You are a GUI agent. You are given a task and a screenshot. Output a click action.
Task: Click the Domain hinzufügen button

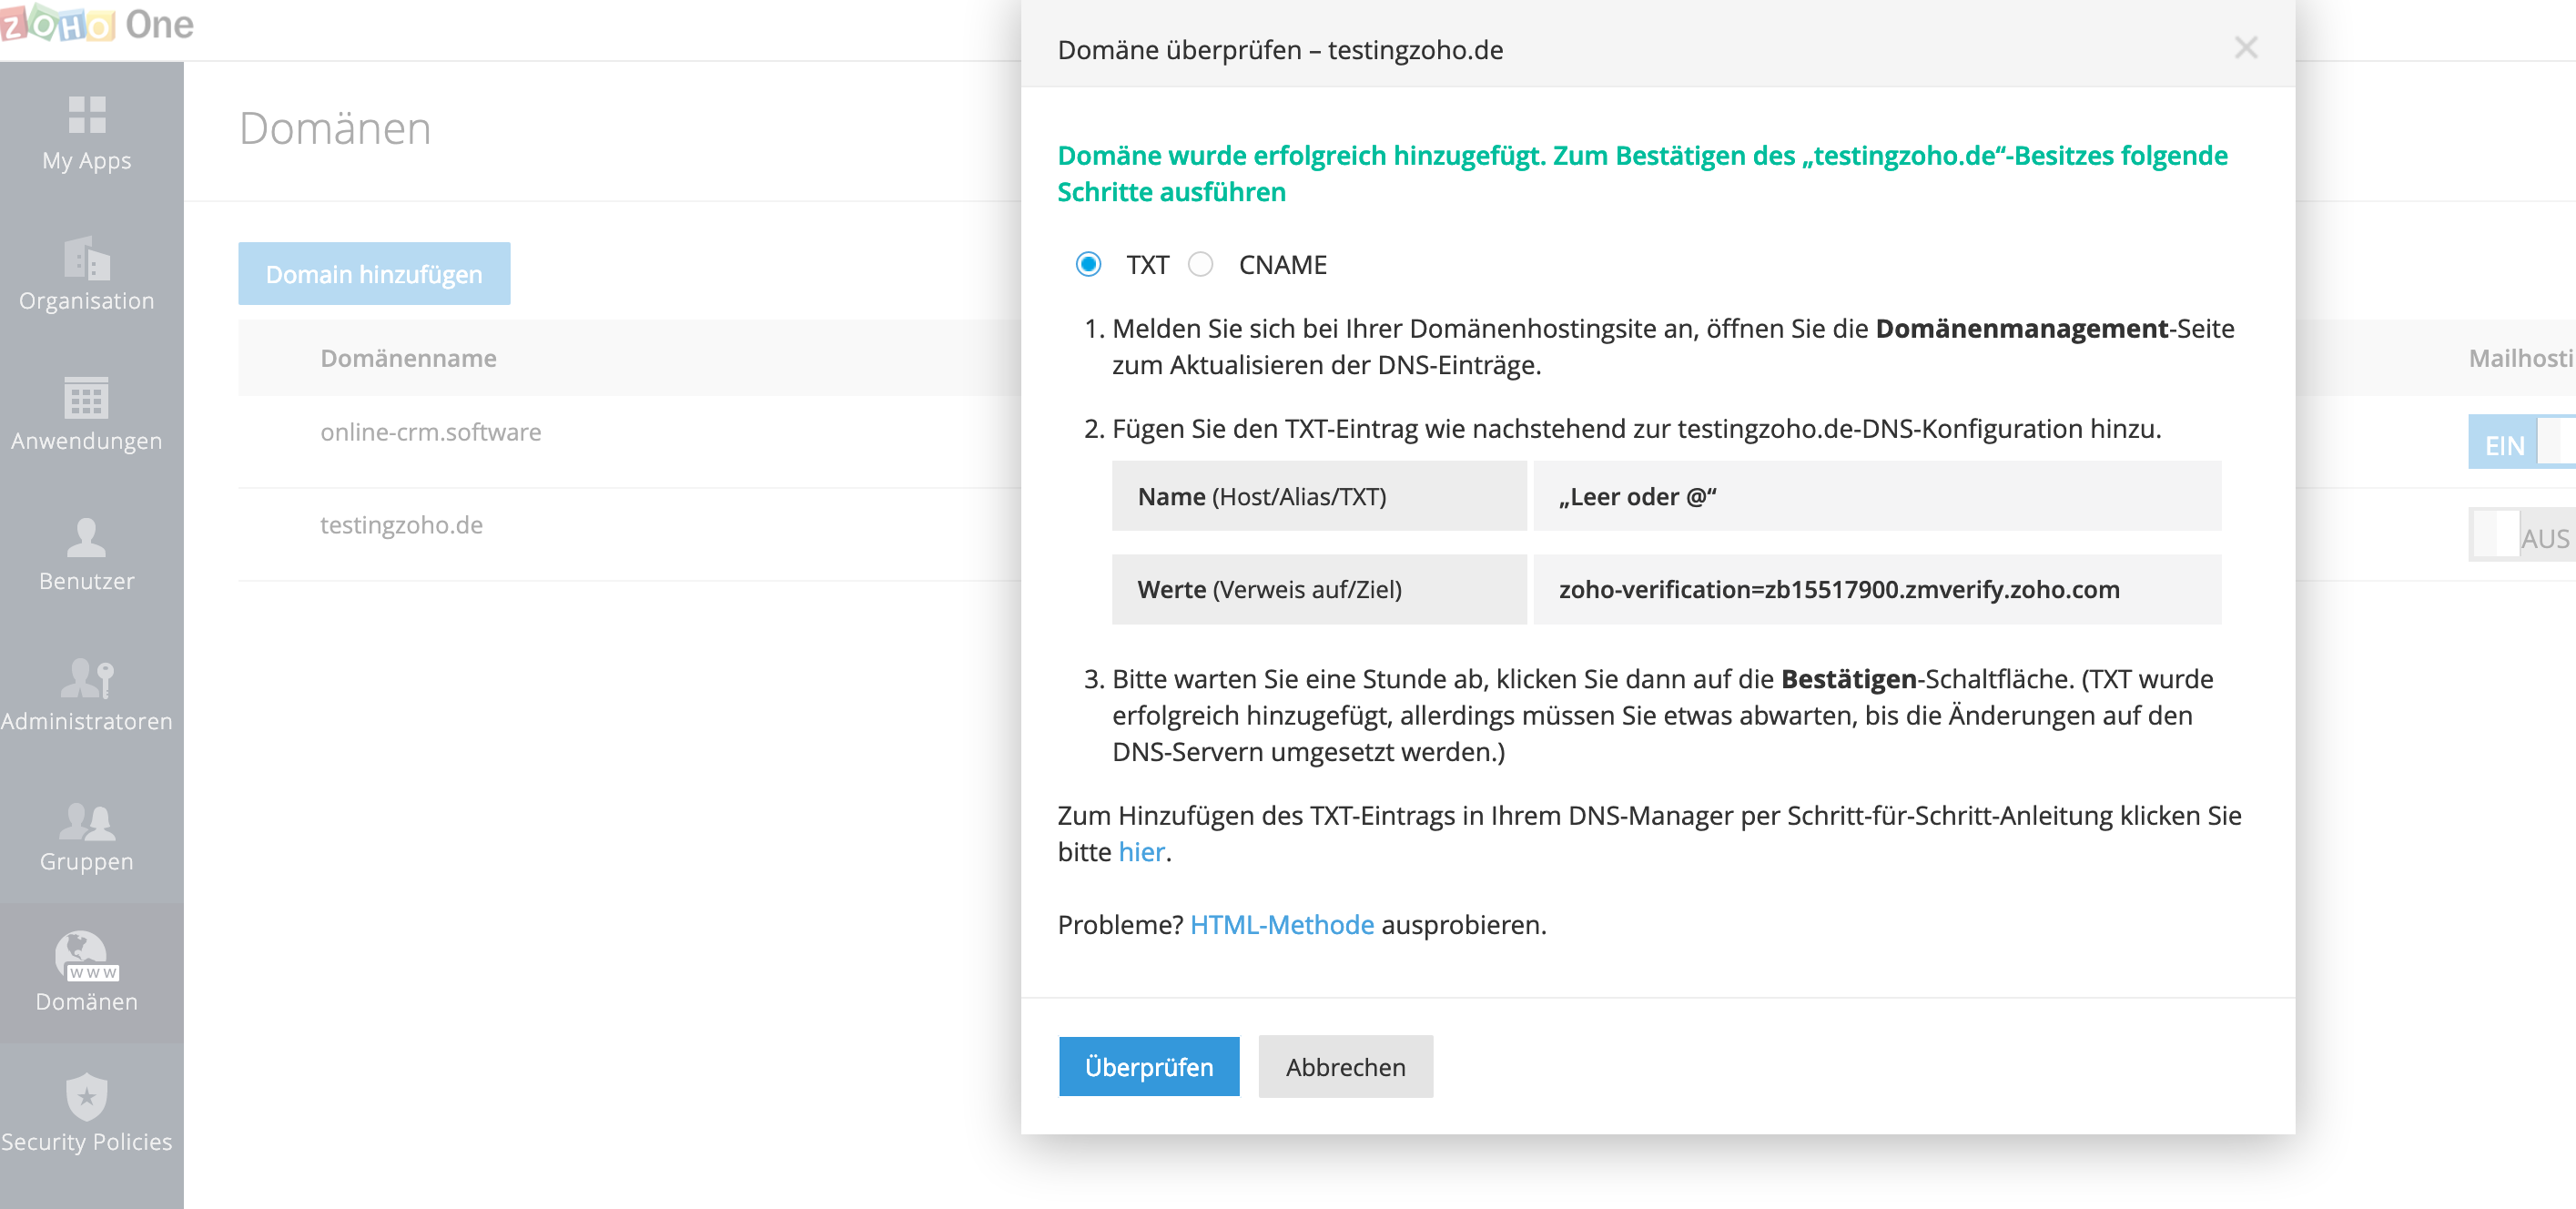pyautogui.click(x=374, y=274)
